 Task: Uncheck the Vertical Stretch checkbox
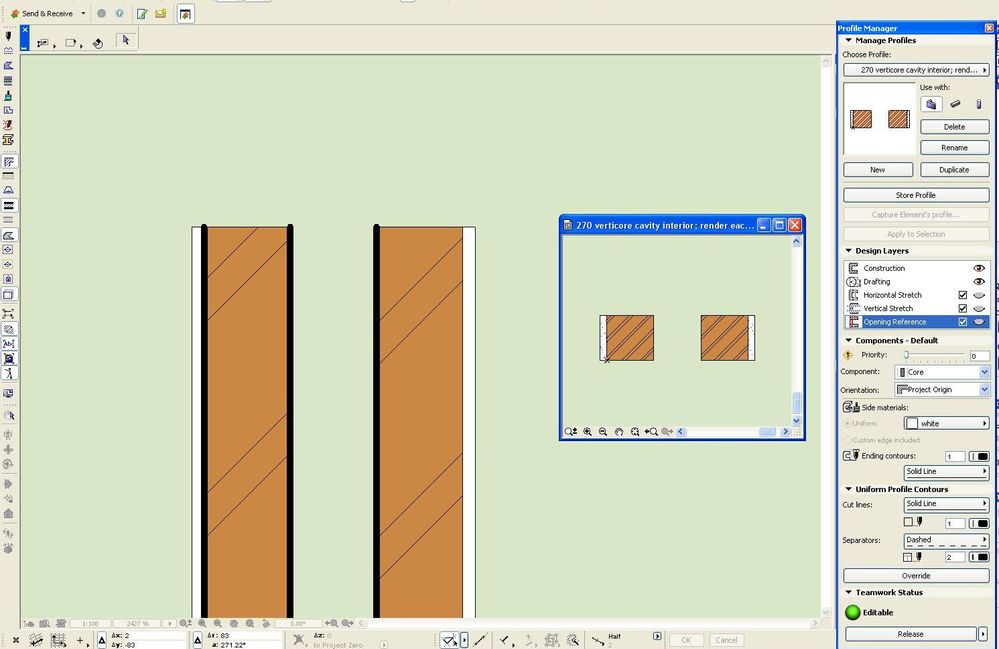963,308
